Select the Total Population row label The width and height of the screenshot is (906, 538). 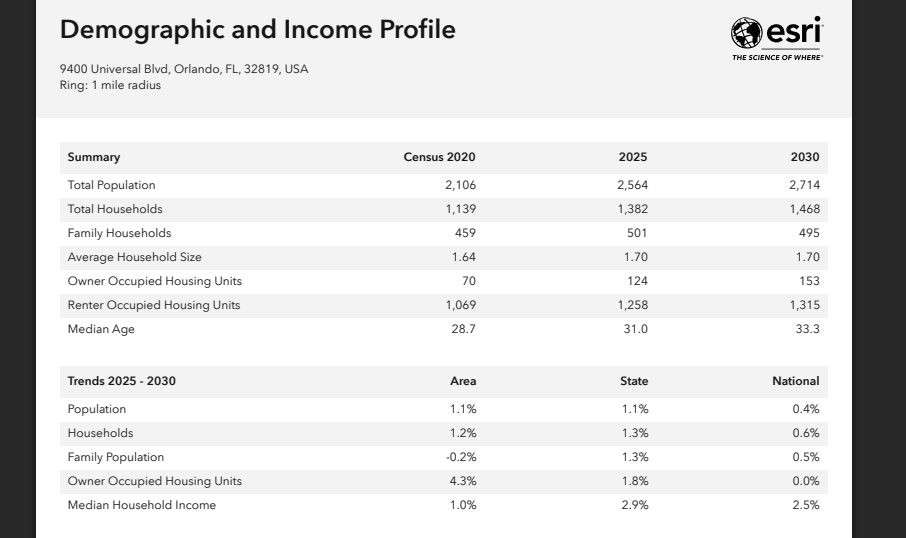pyautogui.click(x=112, y=185)
